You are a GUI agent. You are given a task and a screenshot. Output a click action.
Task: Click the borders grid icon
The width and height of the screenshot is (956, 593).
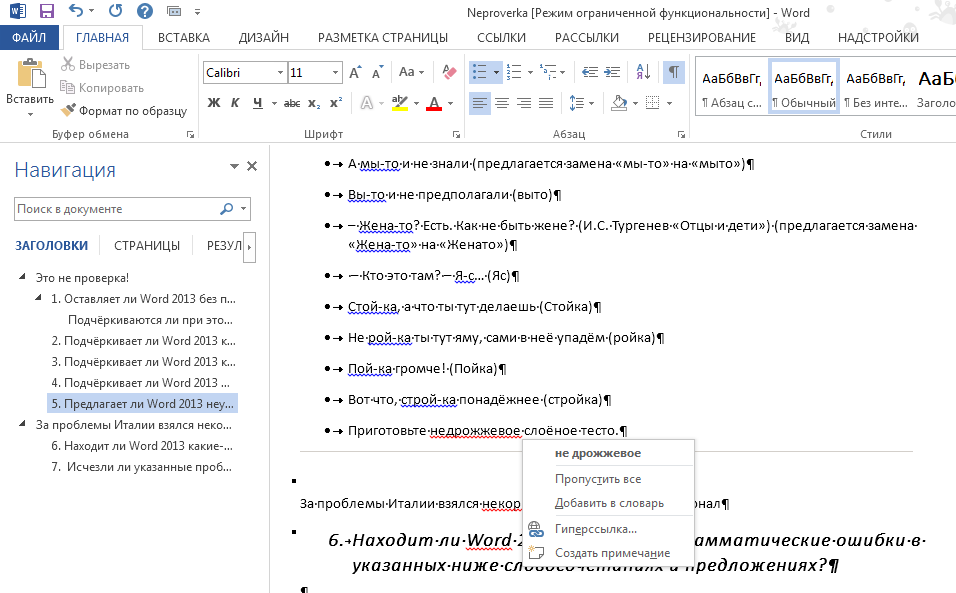click(652, 103)
